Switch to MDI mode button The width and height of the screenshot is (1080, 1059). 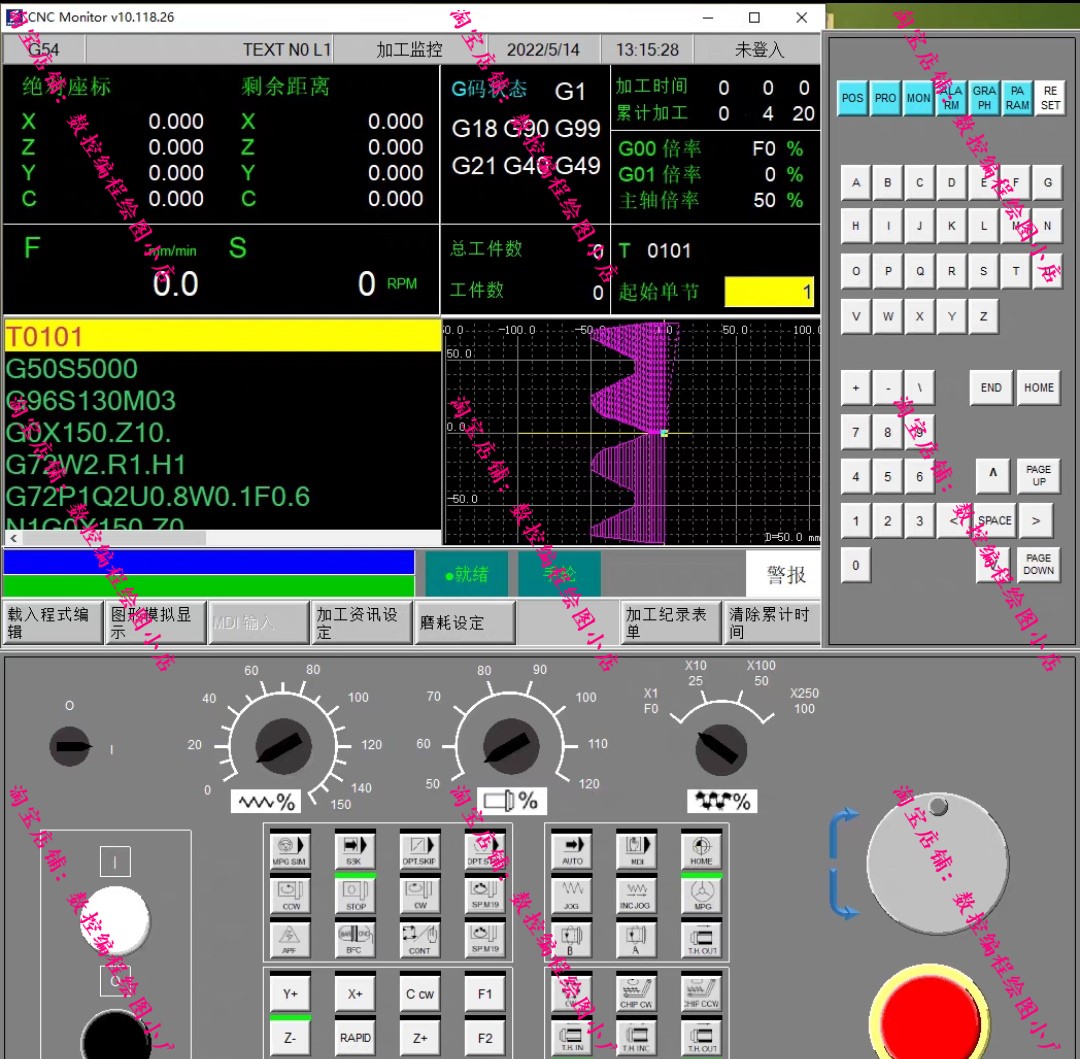coord(637,851)
